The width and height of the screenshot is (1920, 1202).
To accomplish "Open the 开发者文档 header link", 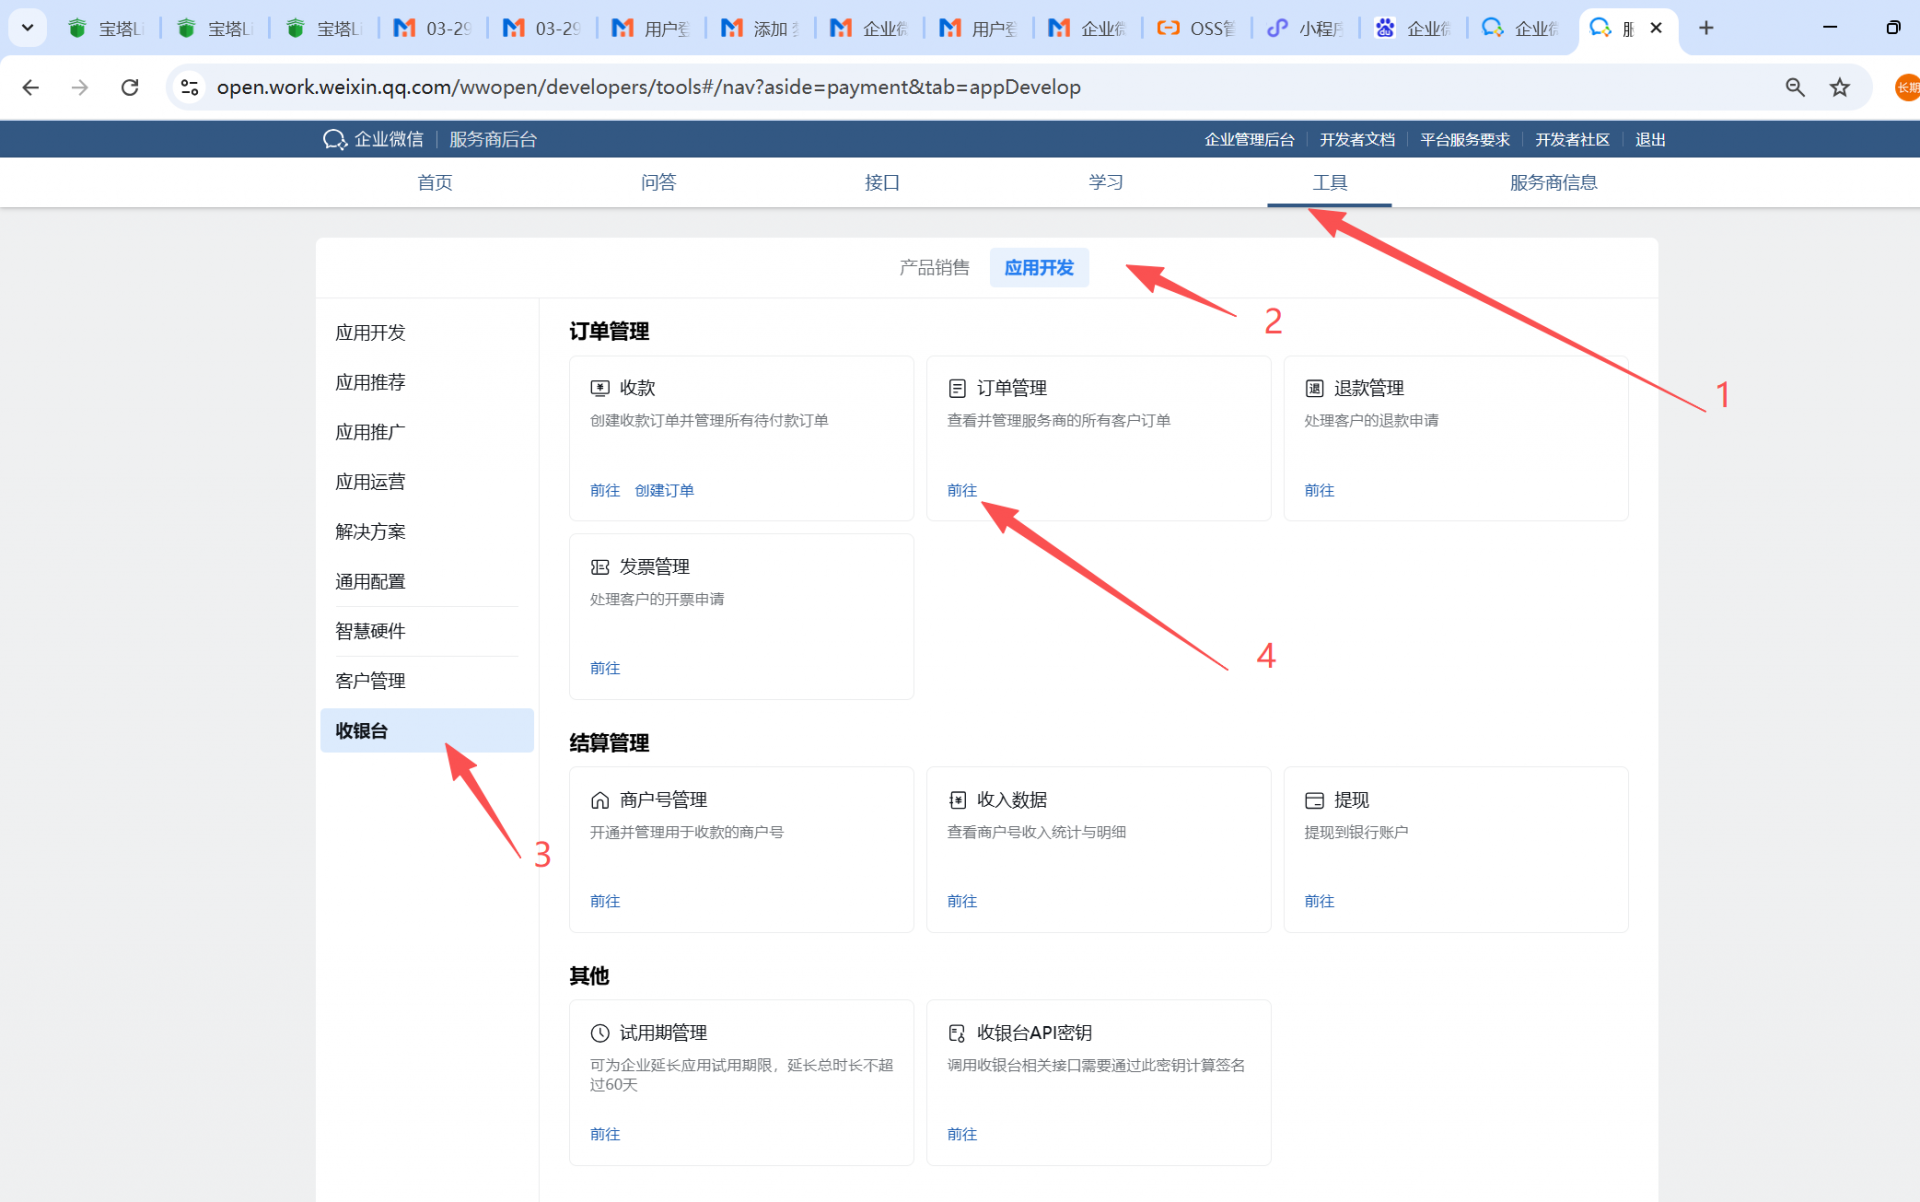I will tap(1356, 139).
